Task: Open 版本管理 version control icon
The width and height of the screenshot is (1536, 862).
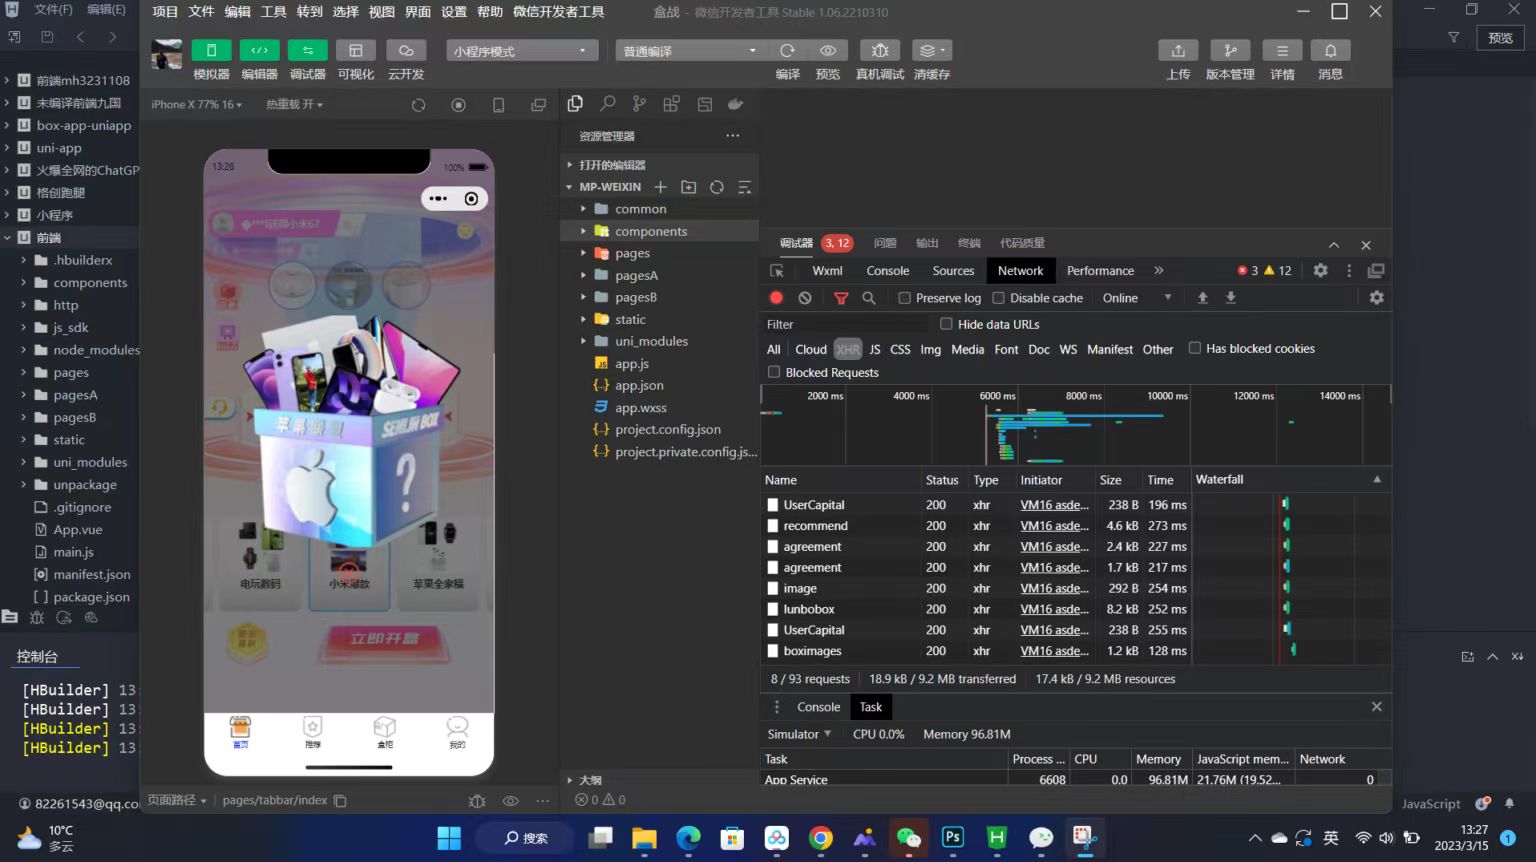Action: 1230,51
